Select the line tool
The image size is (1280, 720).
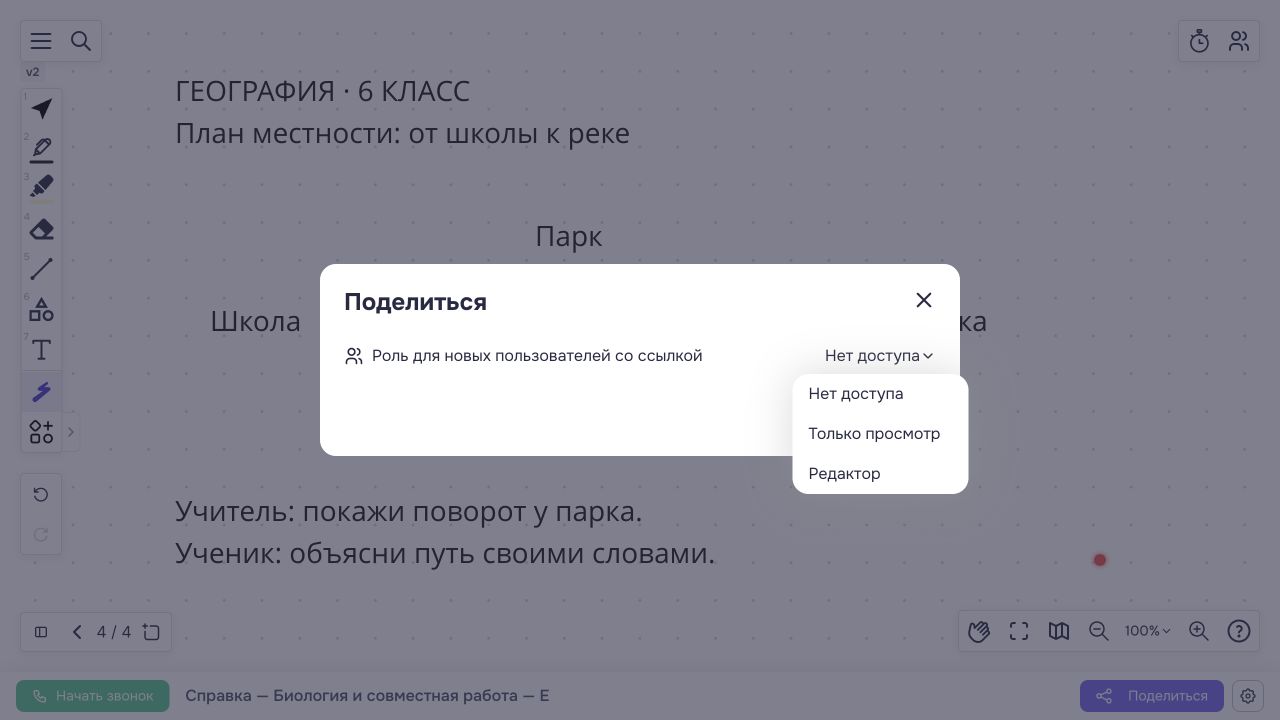pyautogui.click(x=41, y=269)
